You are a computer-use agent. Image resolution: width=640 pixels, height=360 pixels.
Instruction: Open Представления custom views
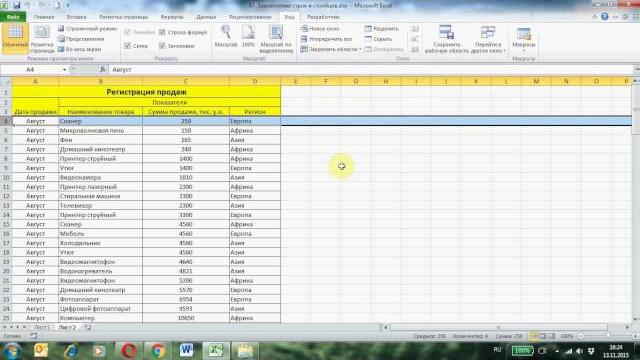[81, 39]
